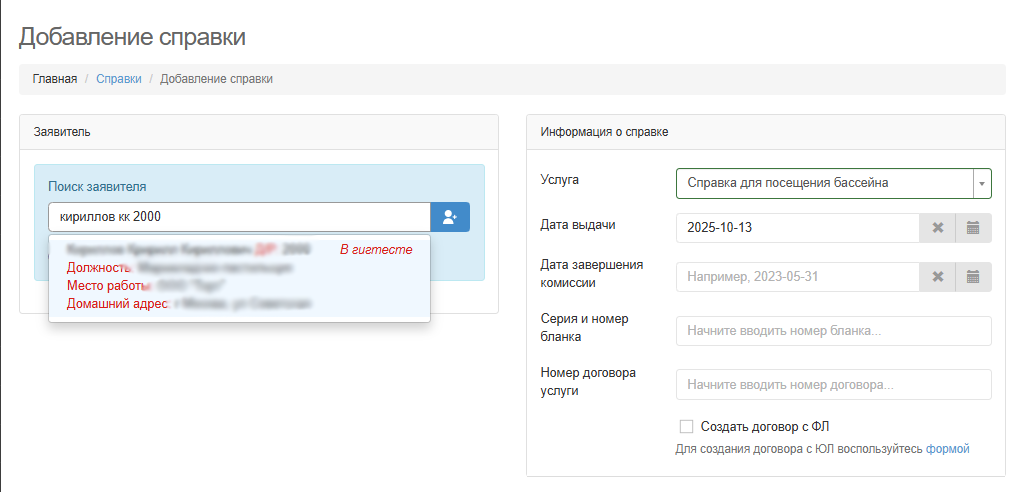Click the Дата завершения комиссии input field

tap(798, 277)
